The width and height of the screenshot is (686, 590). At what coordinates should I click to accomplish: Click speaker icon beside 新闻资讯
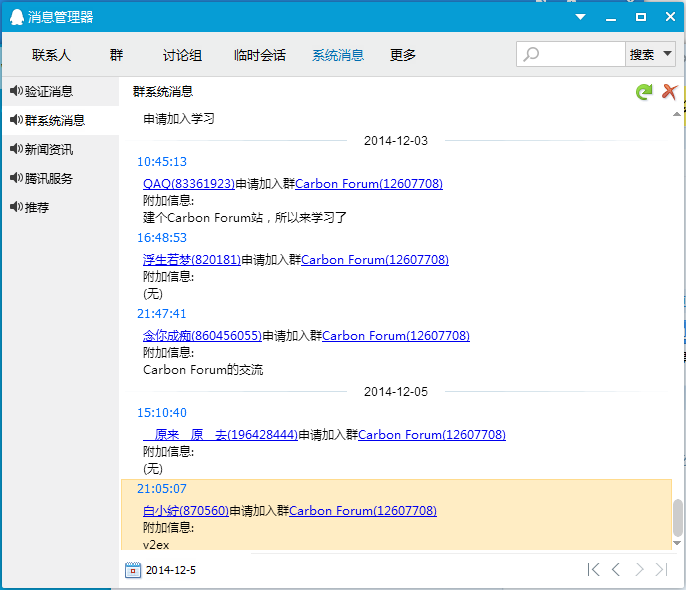[x=16, y=149]
